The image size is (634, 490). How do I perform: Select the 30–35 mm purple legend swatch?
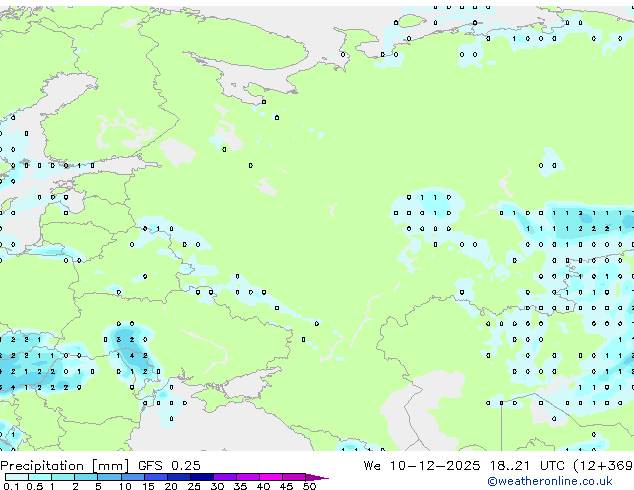[x=224, y=477]
